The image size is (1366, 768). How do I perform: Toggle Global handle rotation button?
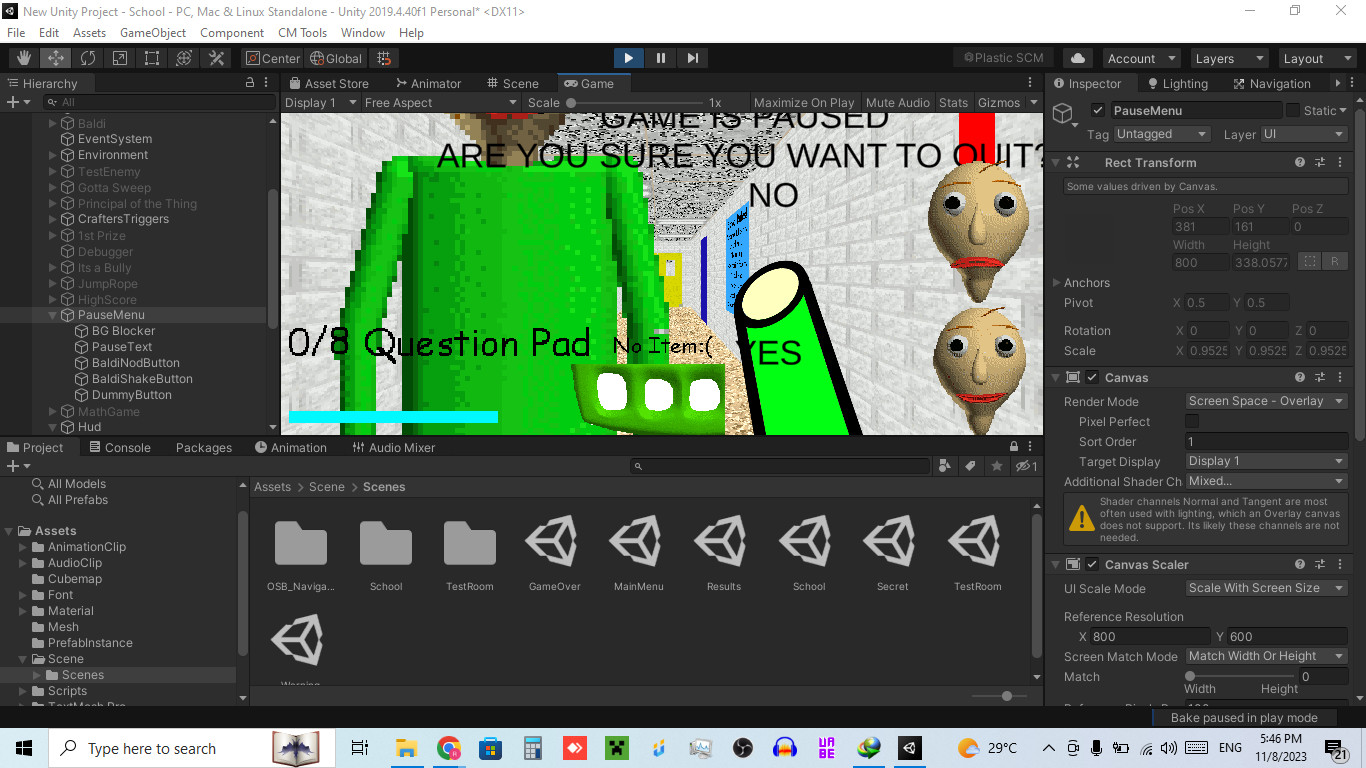(x=336, y=58)
